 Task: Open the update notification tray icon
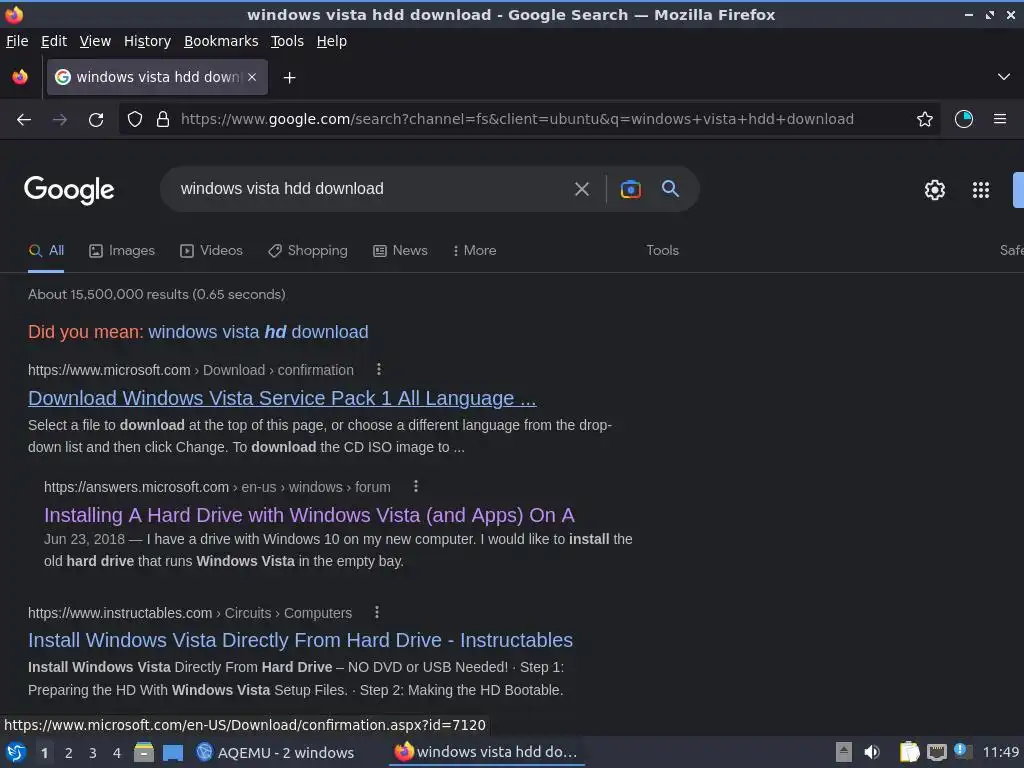click(962, 751)
